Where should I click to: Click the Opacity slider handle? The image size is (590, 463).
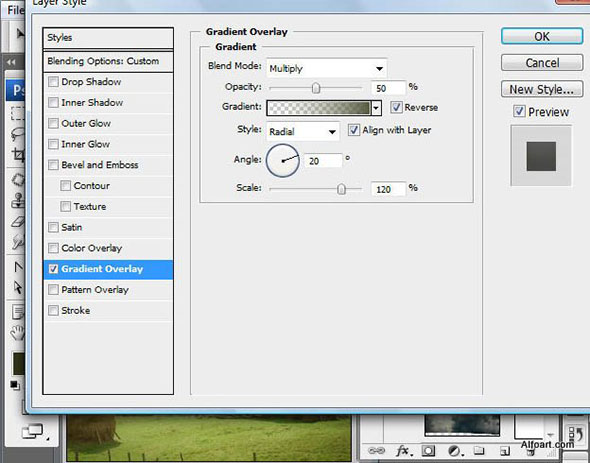(x=316, y=88)
